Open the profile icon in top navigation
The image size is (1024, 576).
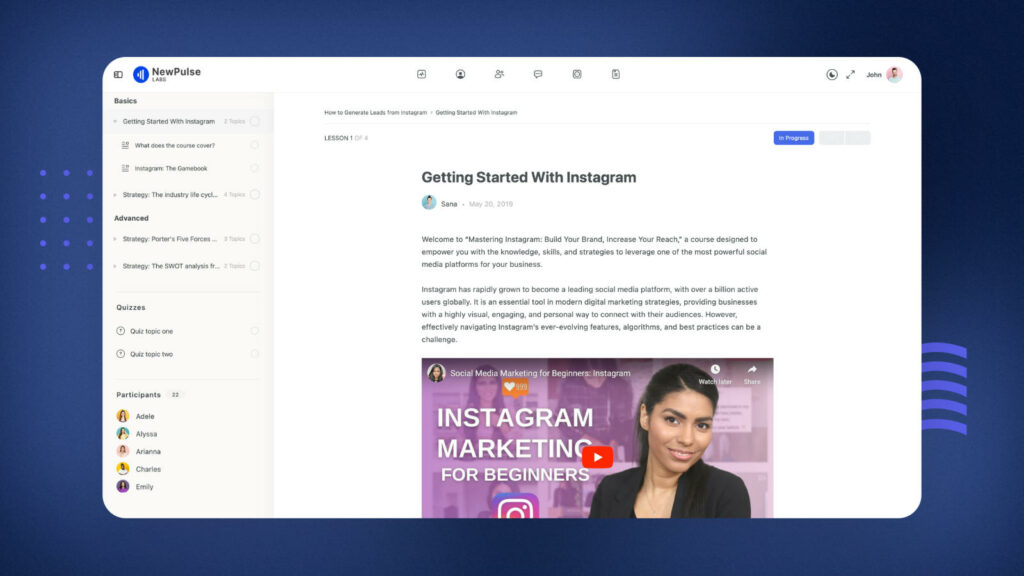tap(461, 74)
